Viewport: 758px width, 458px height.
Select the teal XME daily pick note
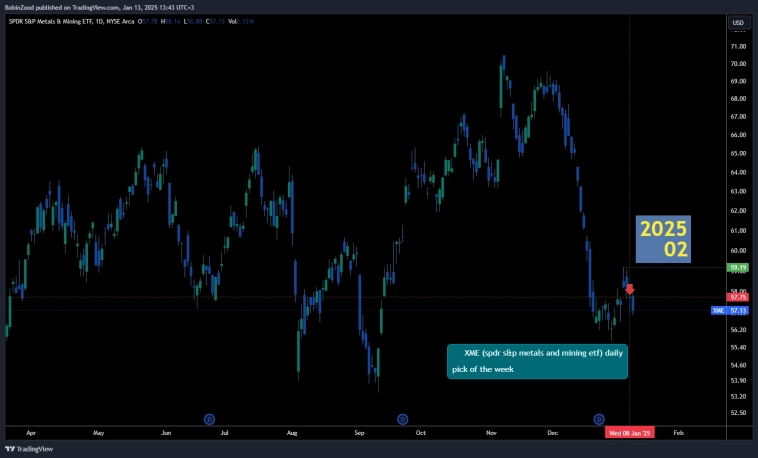tap(537, 361)
